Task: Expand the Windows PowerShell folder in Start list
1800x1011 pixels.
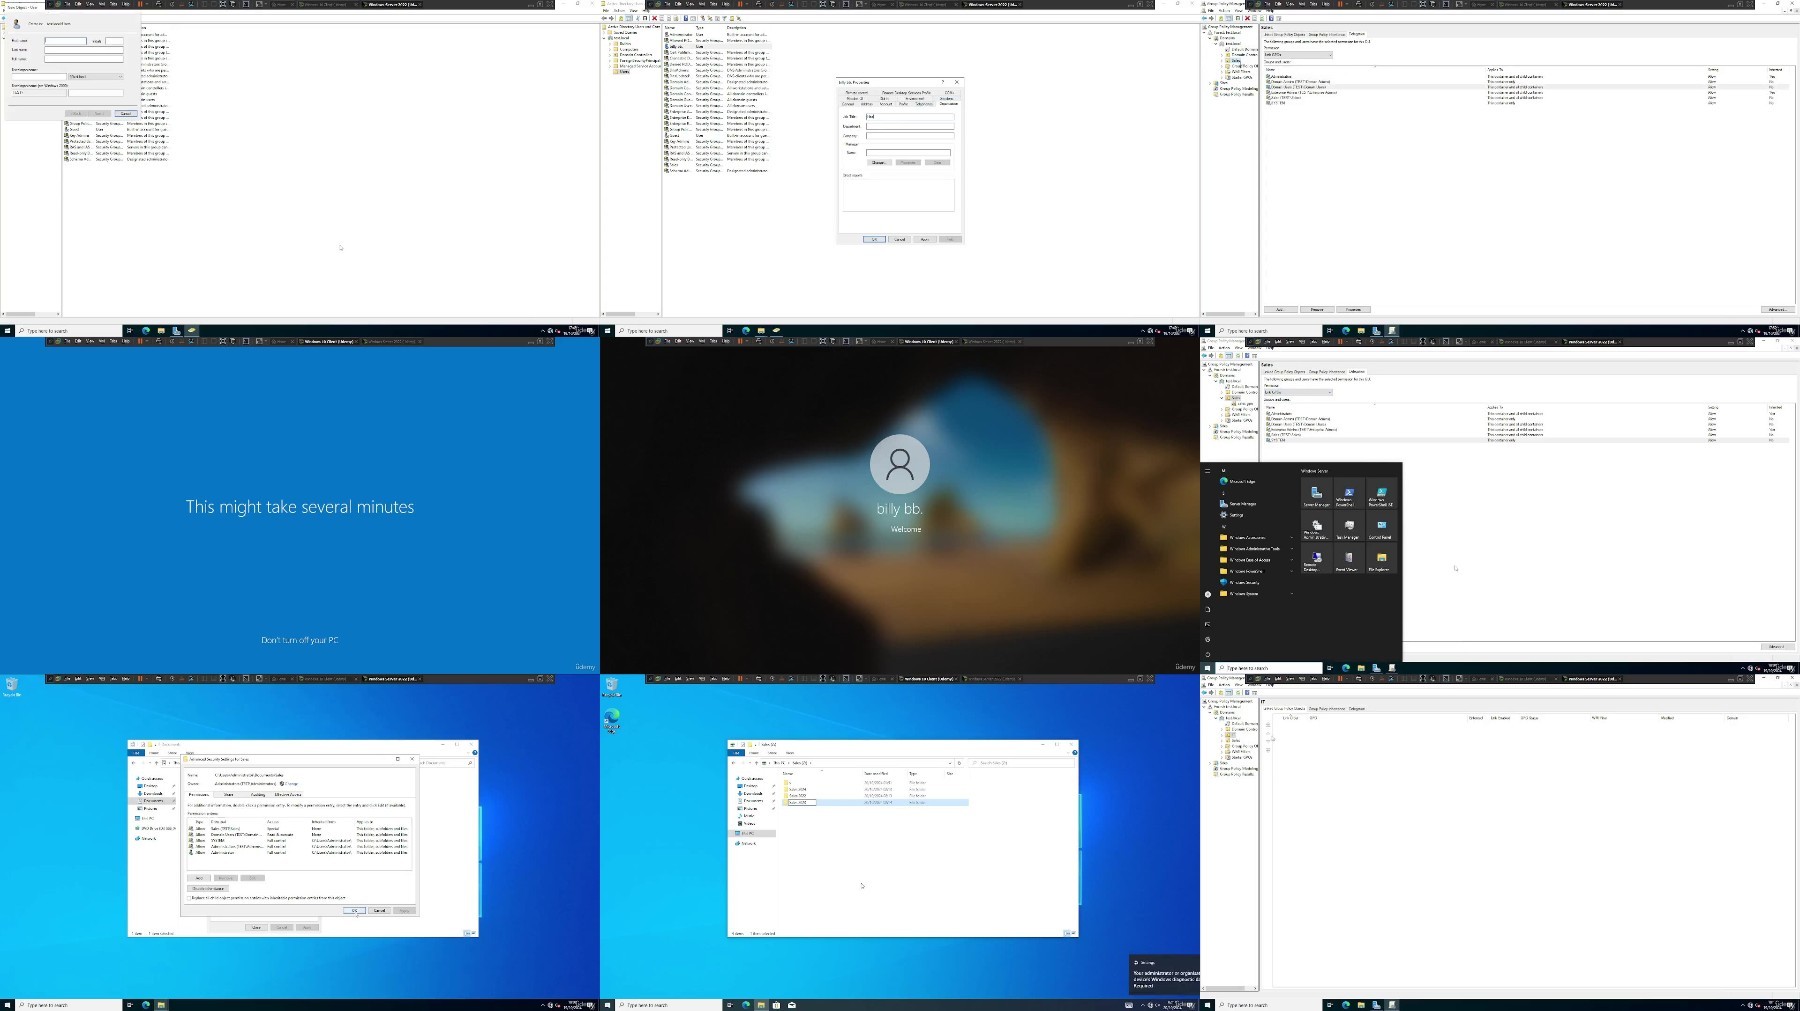Action: 1256,571
